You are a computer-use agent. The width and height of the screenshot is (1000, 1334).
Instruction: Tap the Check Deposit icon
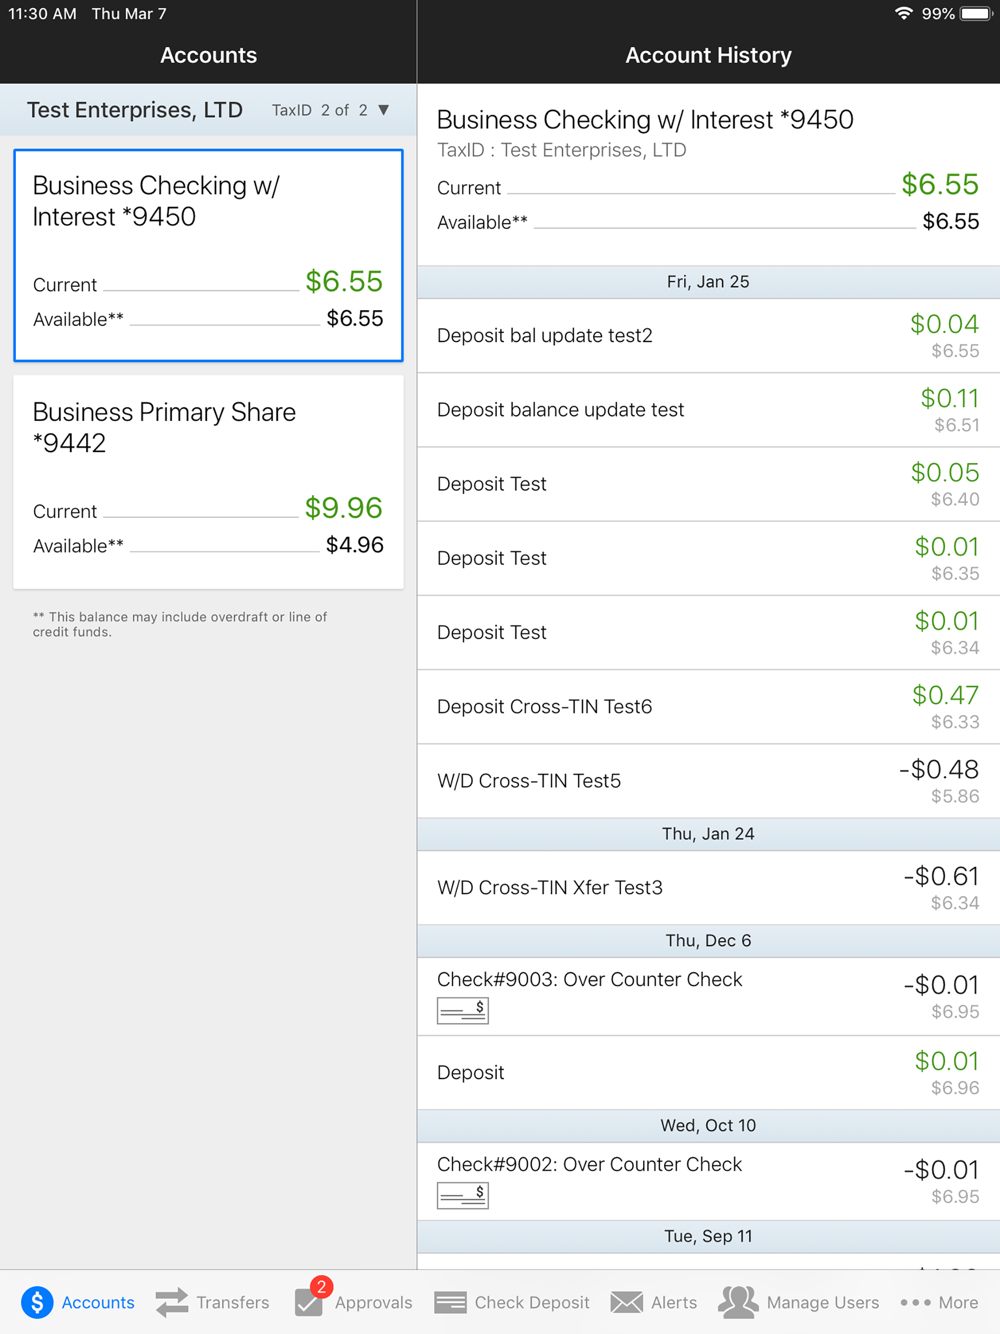click(x=450, y=1302)
